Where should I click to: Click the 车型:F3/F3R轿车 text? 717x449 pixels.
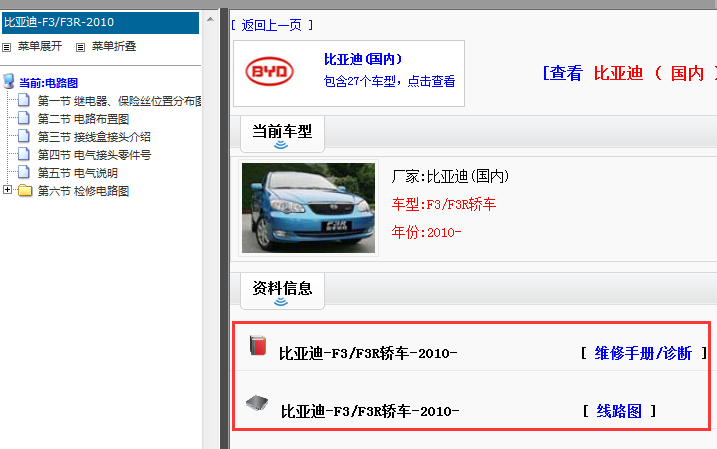click(444, 204)
